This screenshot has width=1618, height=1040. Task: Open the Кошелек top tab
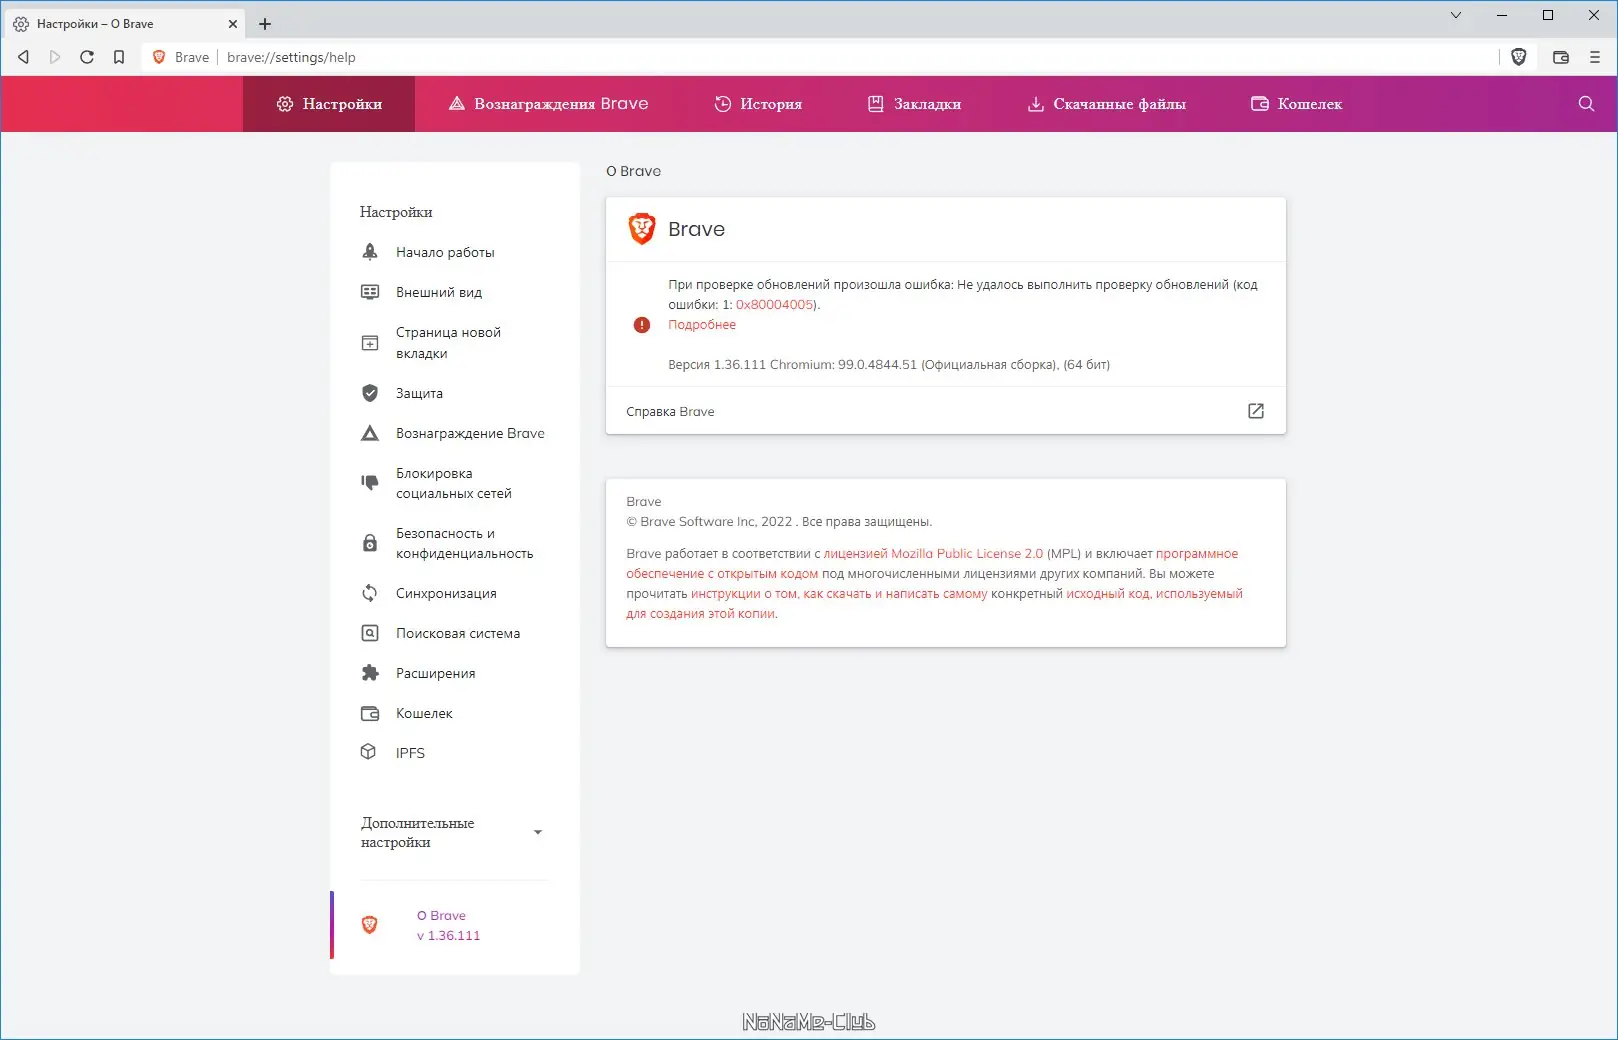[1296, 104]
